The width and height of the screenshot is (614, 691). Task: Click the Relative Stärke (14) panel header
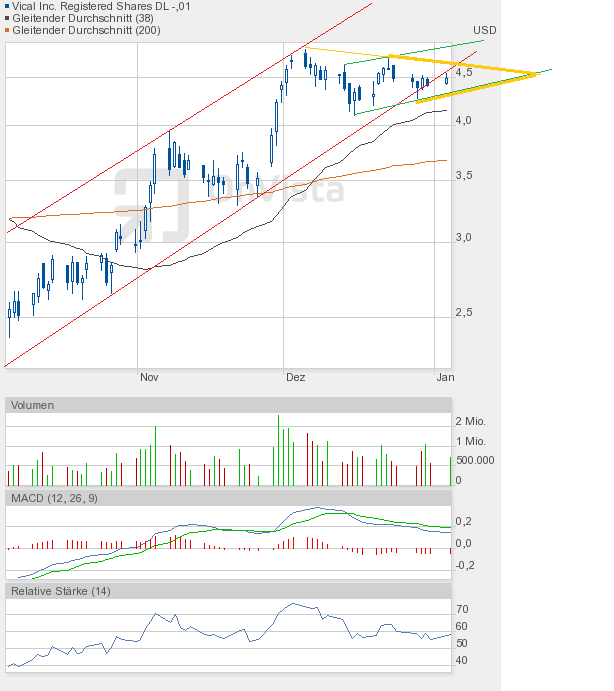[x=60, y=591]
